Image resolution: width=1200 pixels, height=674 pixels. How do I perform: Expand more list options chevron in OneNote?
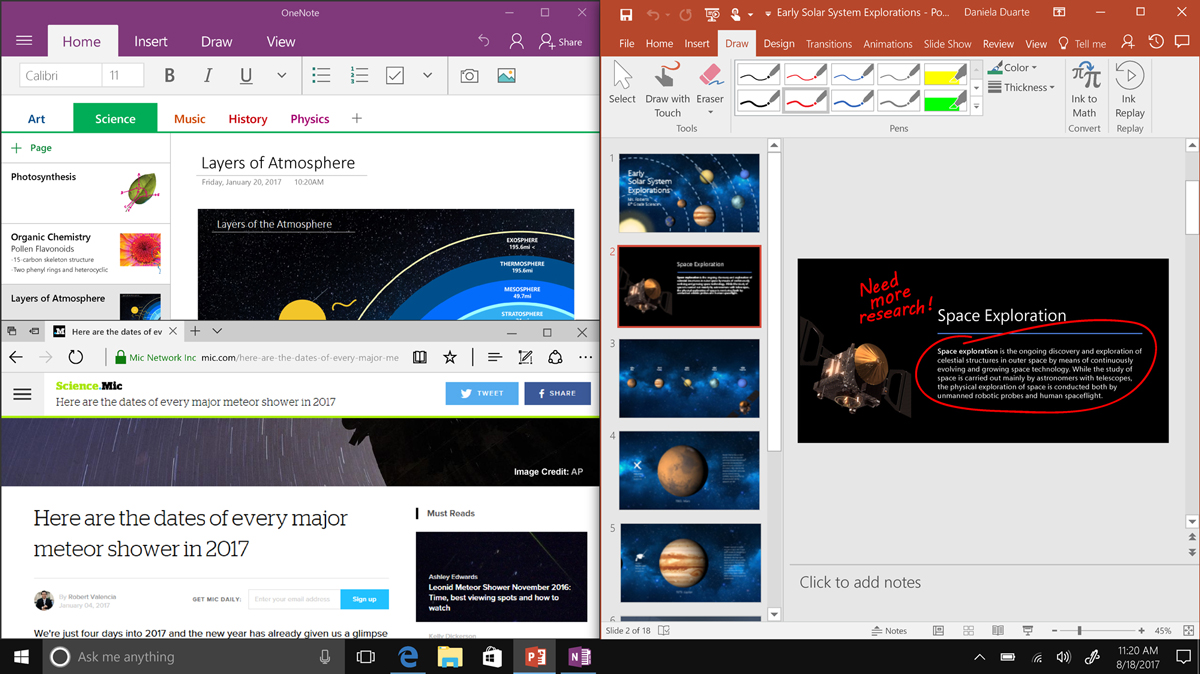tap(427, 76)
